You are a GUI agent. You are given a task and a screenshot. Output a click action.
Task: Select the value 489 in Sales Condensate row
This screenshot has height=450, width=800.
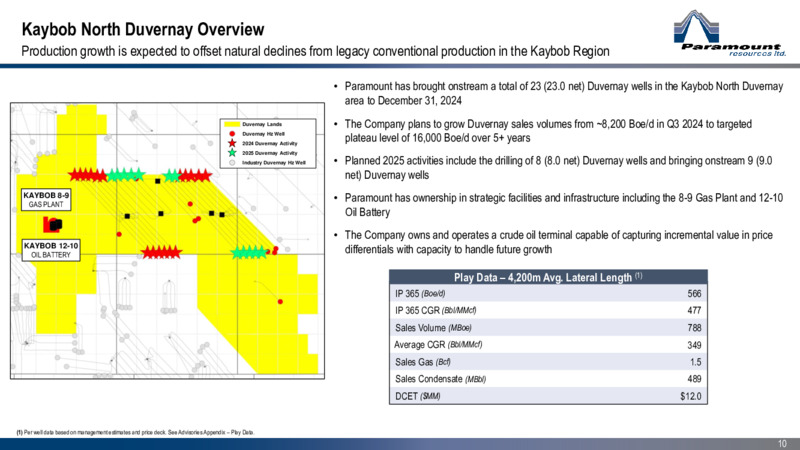[694, 379]
